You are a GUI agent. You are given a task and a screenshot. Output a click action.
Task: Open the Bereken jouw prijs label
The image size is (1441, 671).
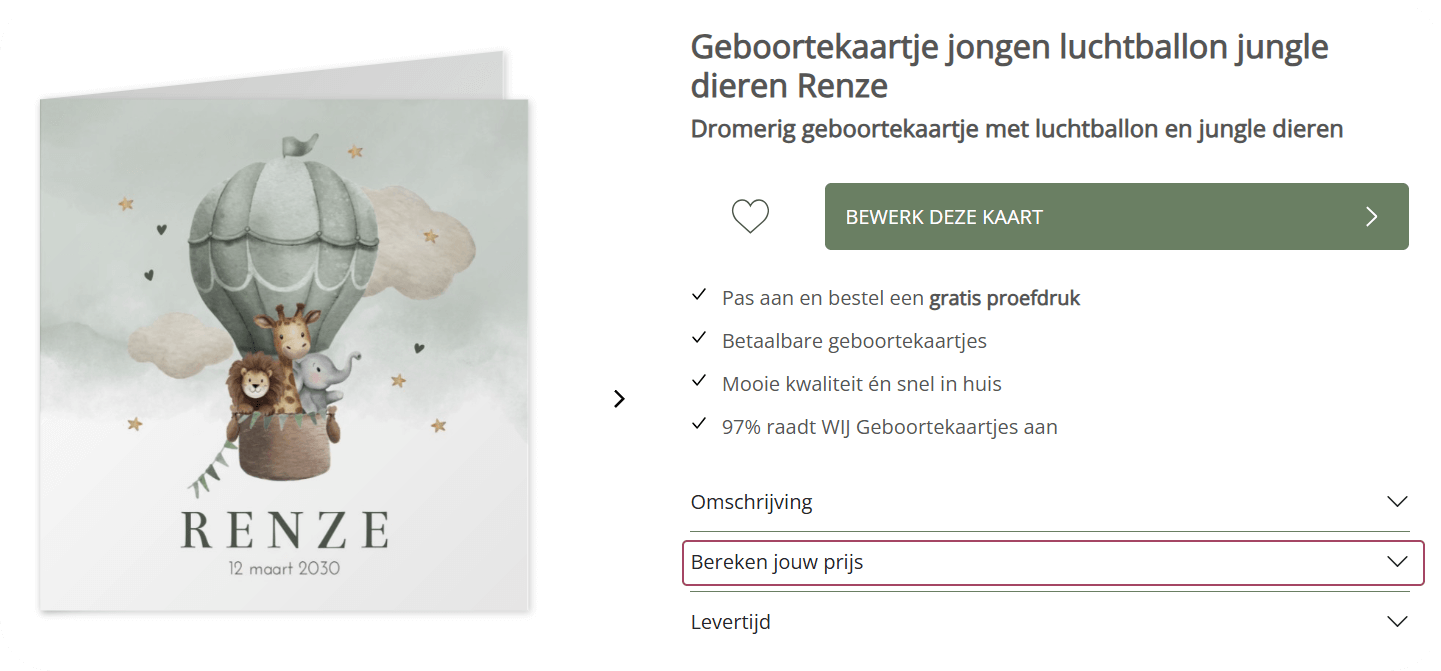point(776,562)
